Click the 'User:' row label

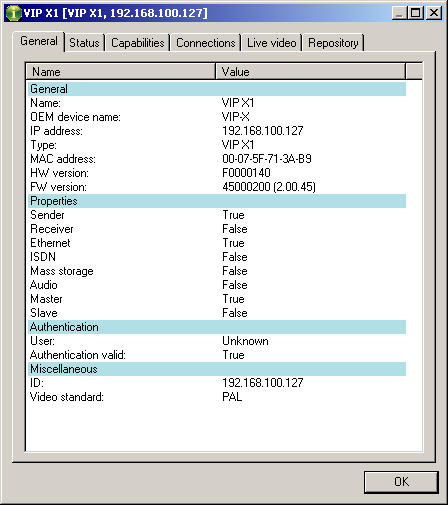(x=42, y=341)
